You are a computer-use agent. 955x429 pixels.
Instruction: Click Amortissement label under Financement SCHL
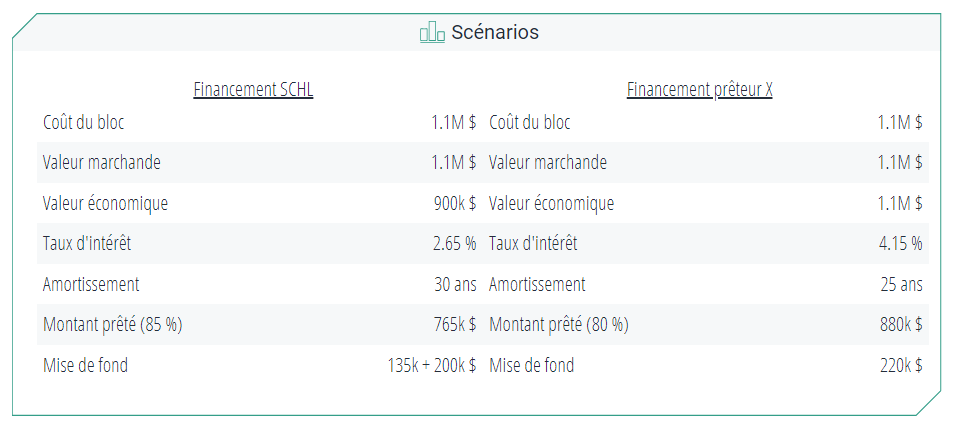[x=91, y=284]
